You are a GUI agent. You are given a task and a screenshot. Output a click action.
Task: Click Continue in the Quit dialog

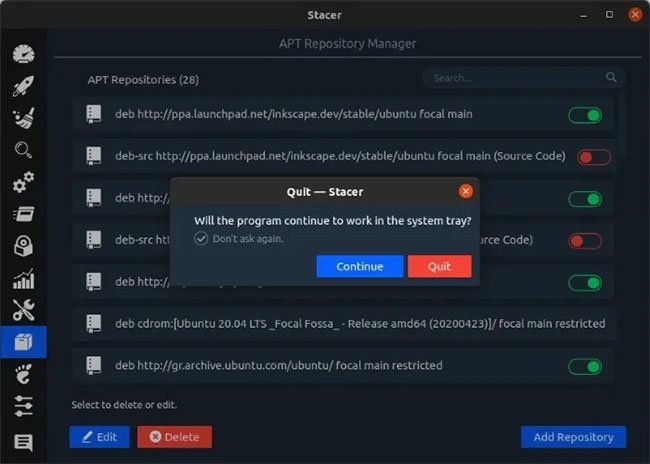tap(359, 266)
